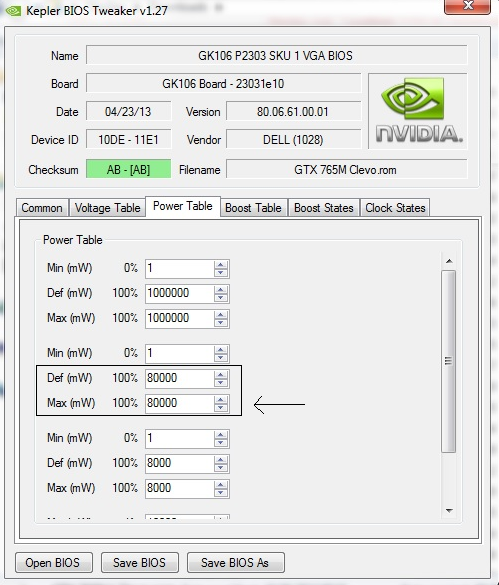Decrease the boxed Max (mW) 80000 value
The image size is (499, 585).
pyautogui.click(x=221, y=408)
